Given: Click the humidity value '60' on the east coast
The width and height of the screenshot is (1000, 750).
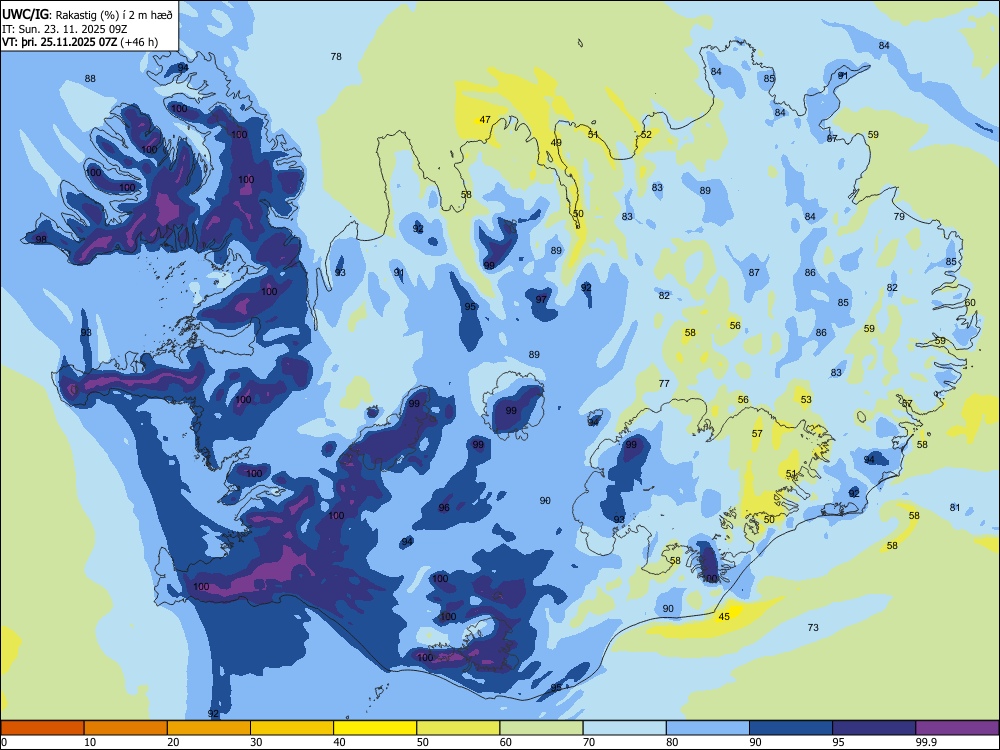Looking at the screenshot, I should 970,303.
